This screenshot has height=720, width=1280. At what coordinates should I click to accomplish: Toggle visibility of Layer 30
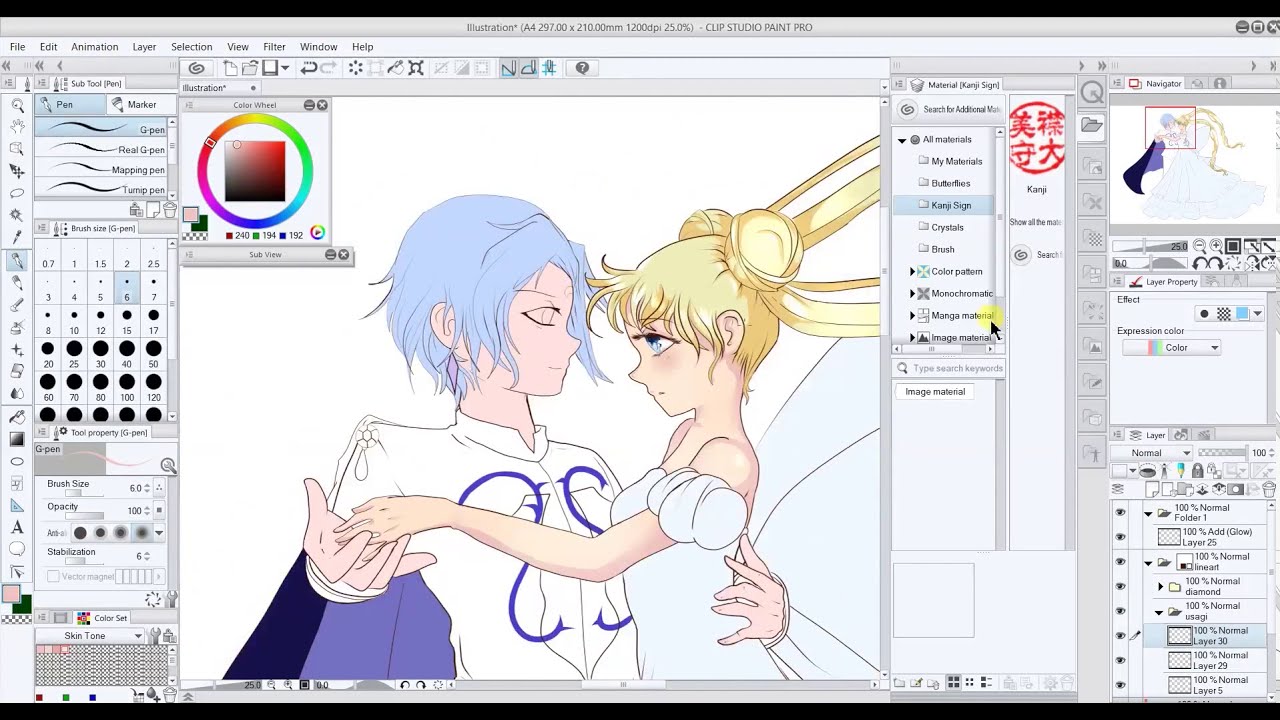[1120, 636]
